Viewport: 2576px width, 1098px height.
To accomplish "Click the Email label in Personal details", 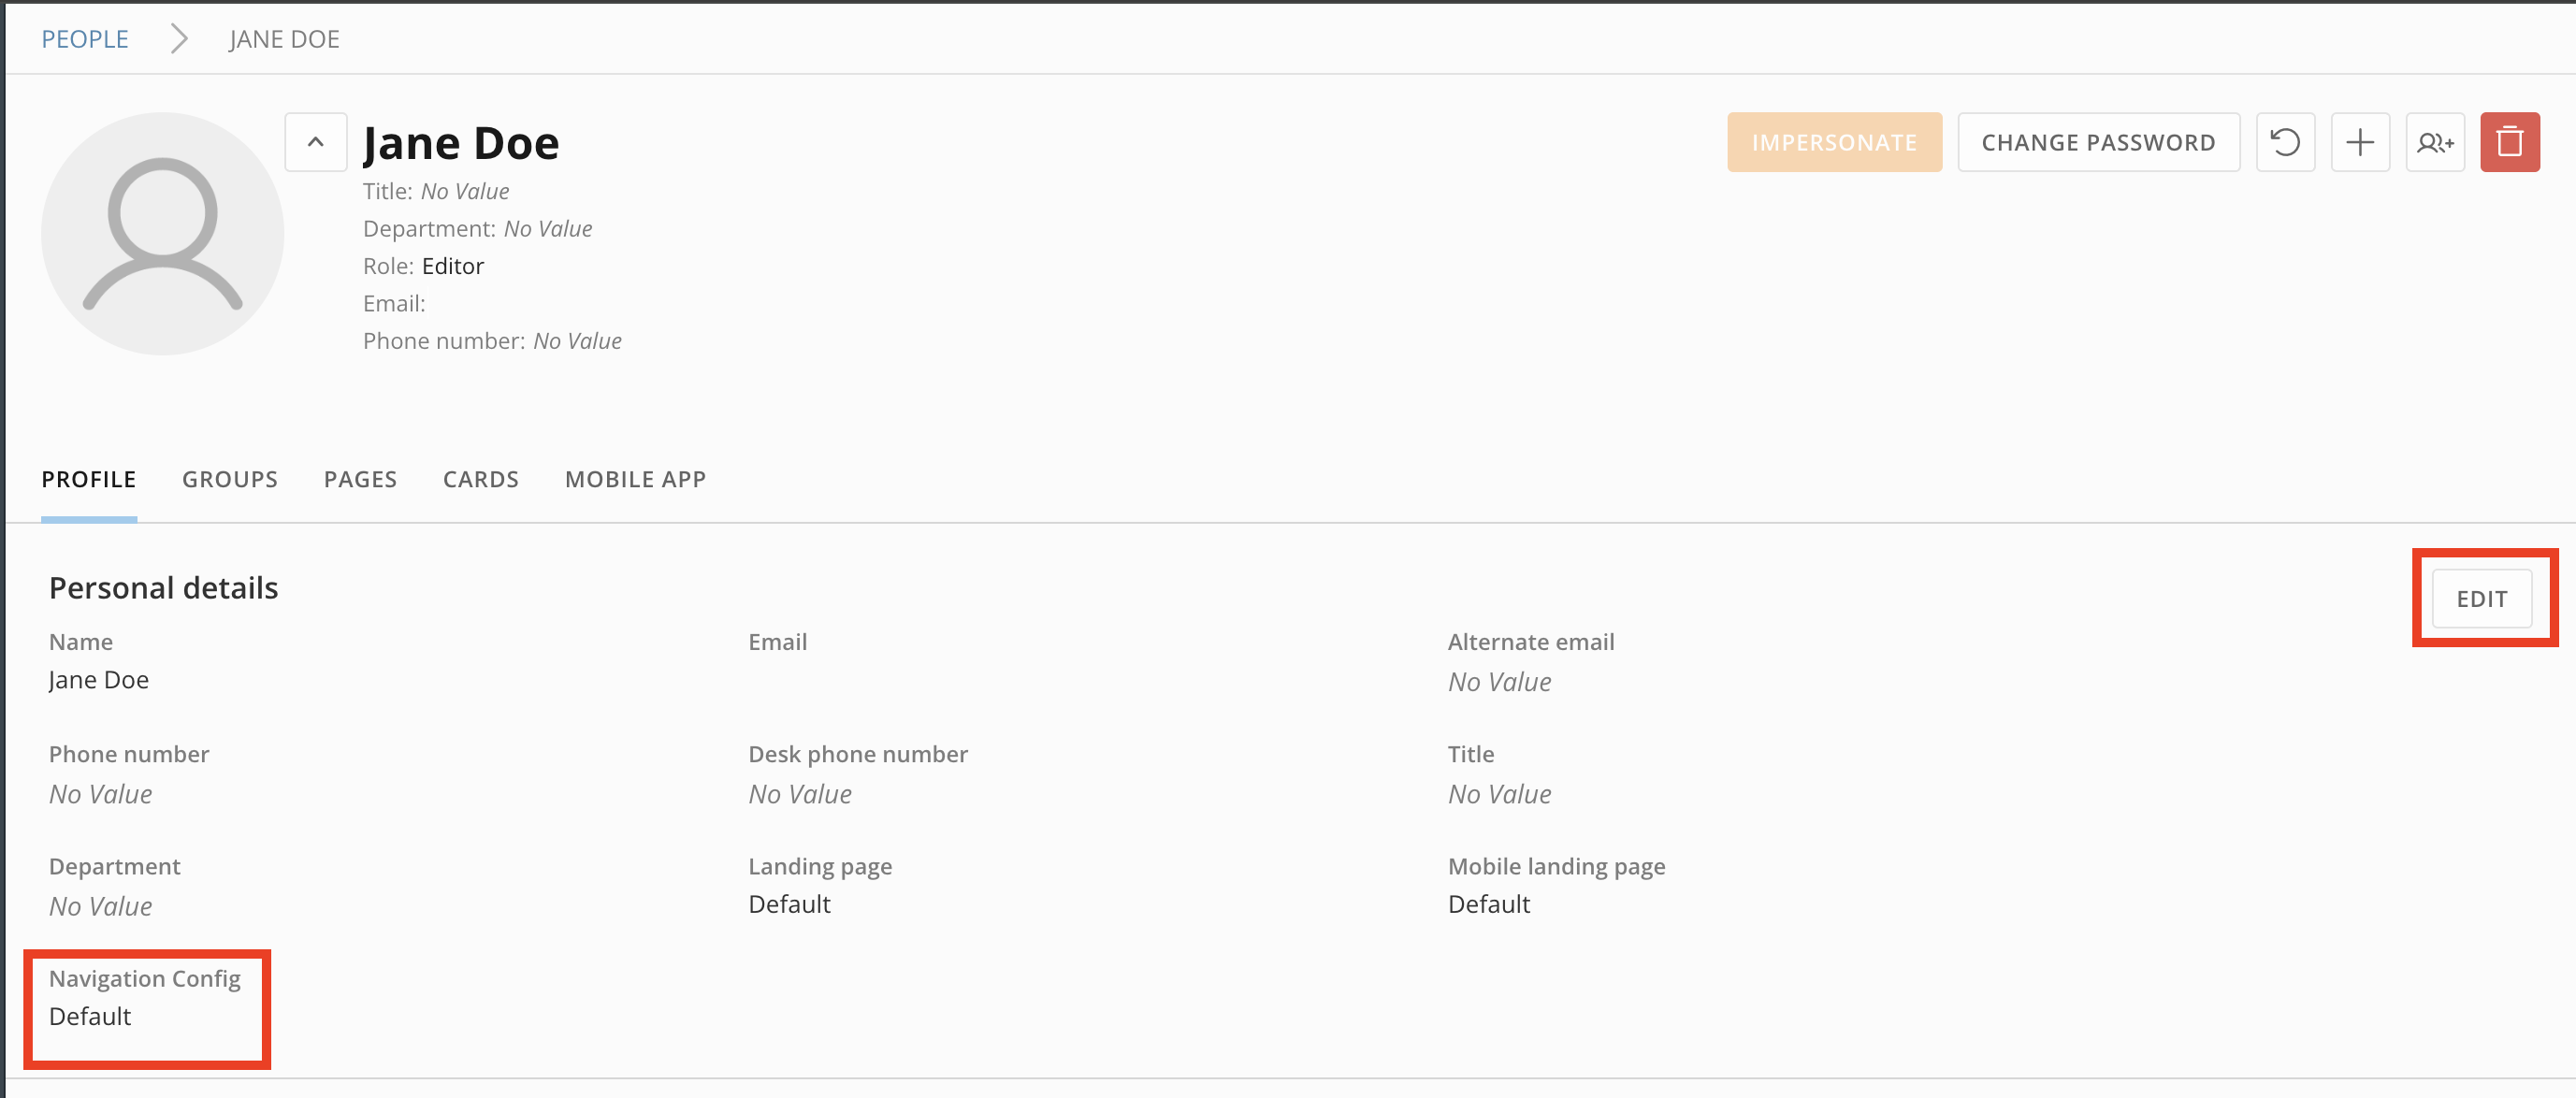I will click(x=777, y=642).
